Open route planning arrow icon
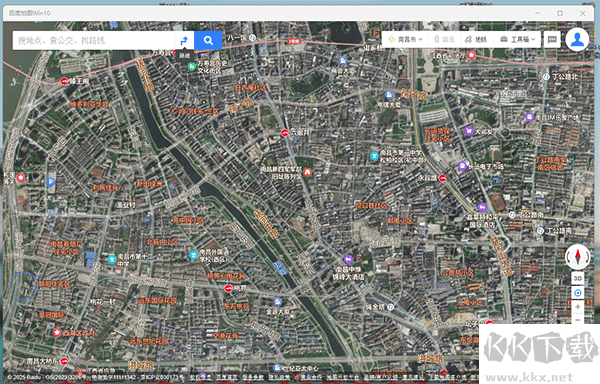600x384 pixels. pos(184,41)
